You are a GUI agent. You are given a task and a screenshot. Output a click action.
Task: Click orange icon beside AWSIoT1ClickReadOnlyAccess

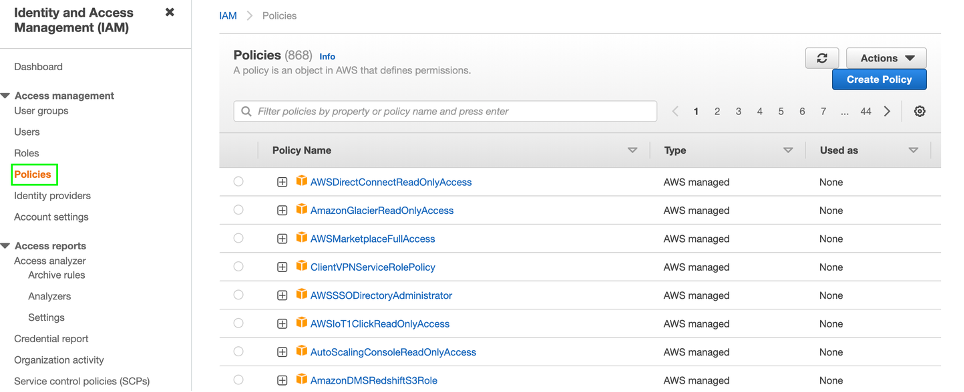[x=301, y=323]
